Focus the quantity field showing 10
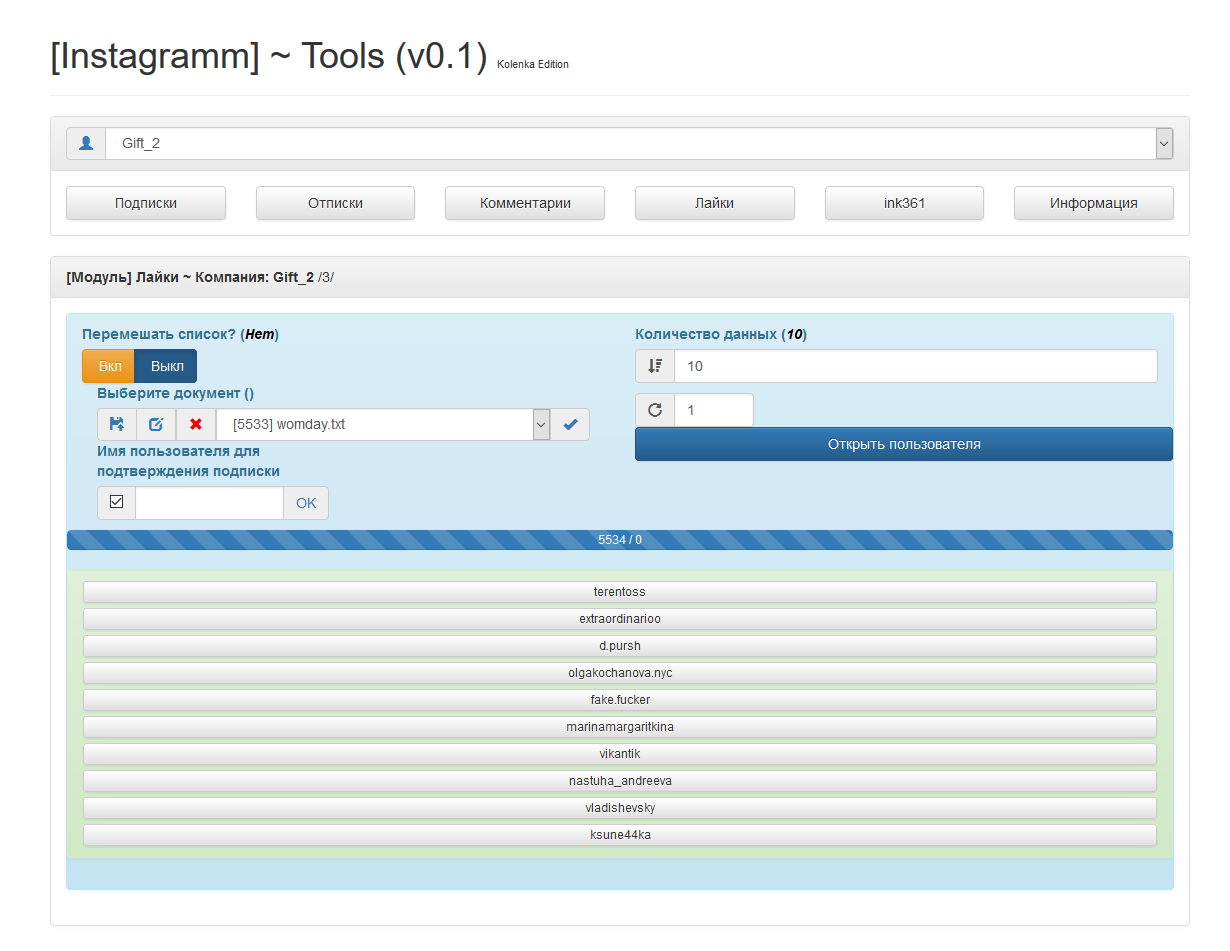Viewport: 1230px width, 951px height. click(x=916, y=366)
